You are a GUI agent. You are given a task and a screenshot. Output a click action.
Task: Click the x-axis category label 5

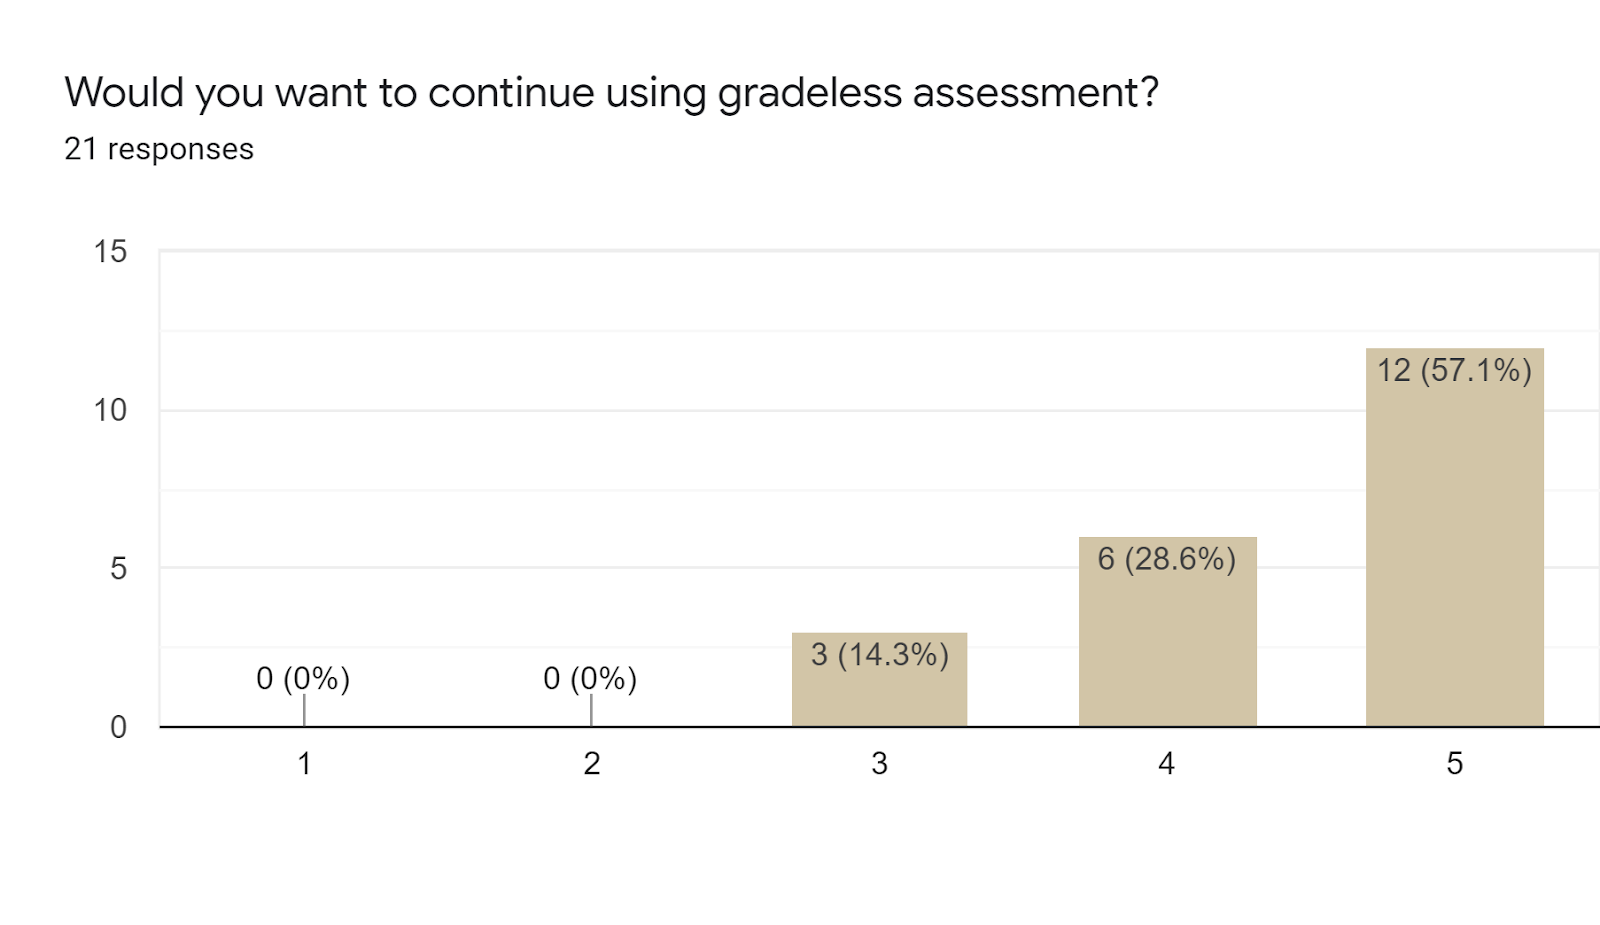point(1454,764)
